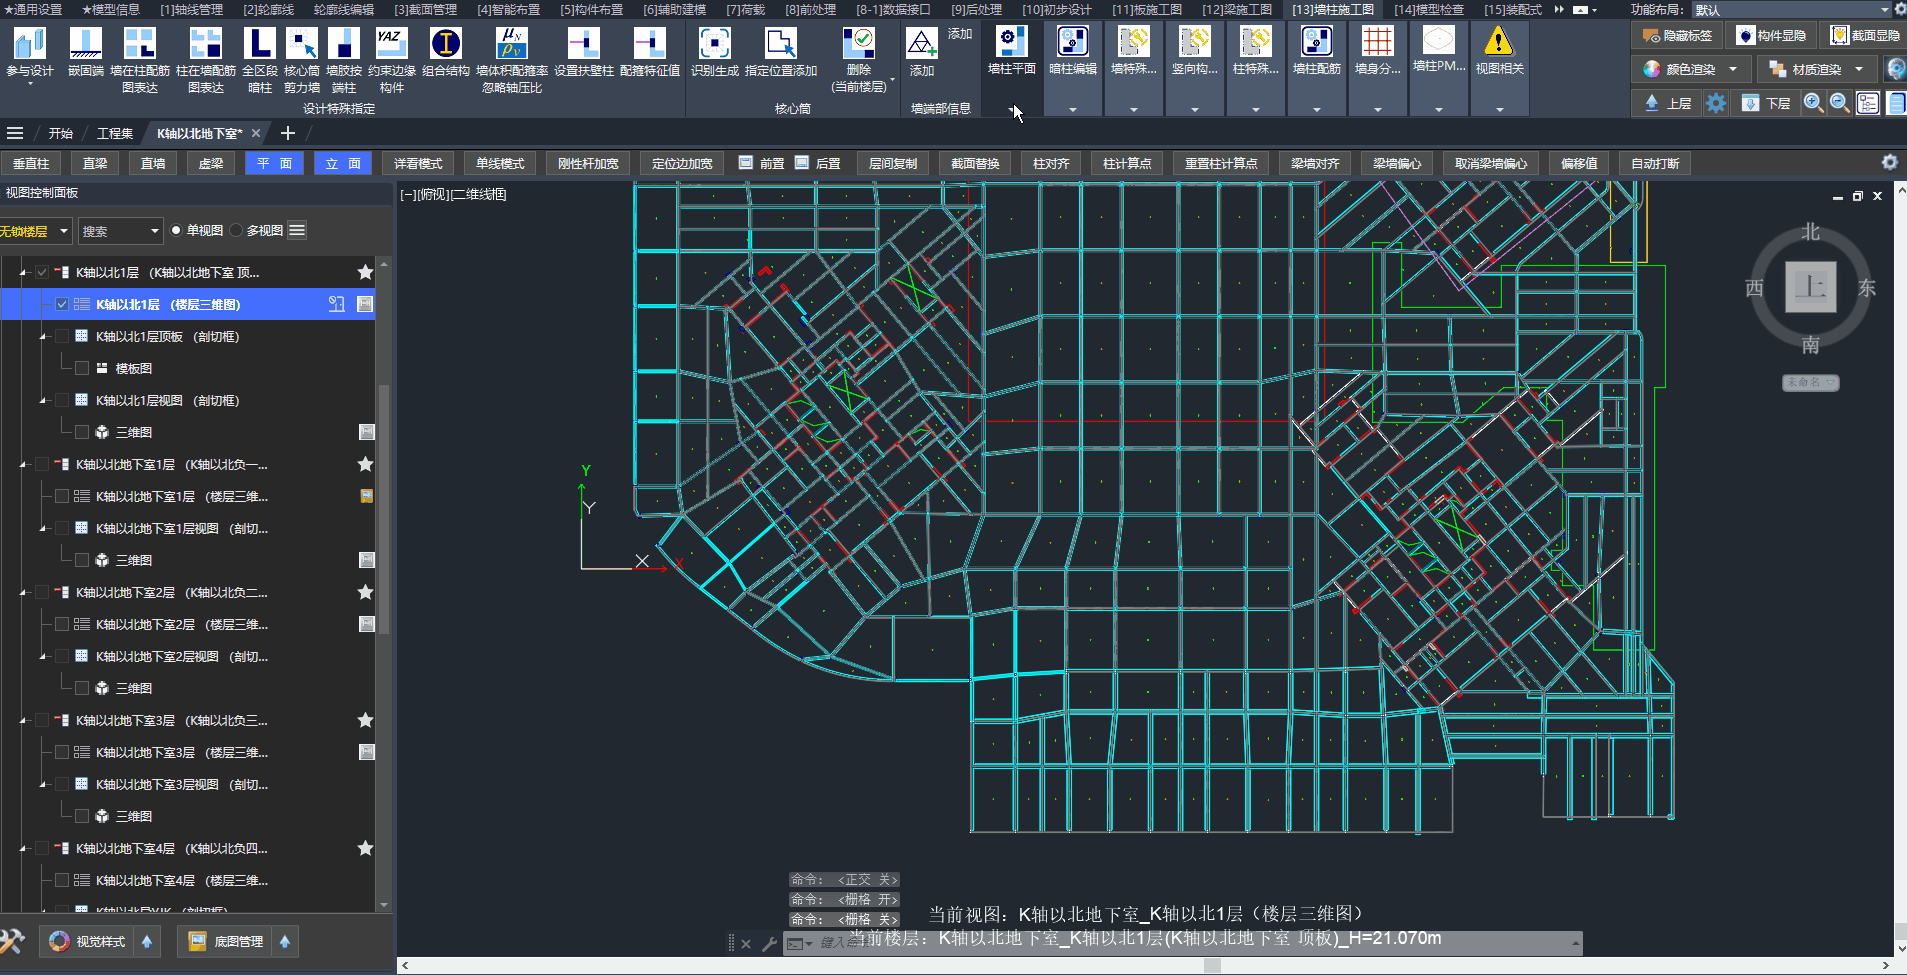Select the 多视图 radio button

tap(237, 230)
